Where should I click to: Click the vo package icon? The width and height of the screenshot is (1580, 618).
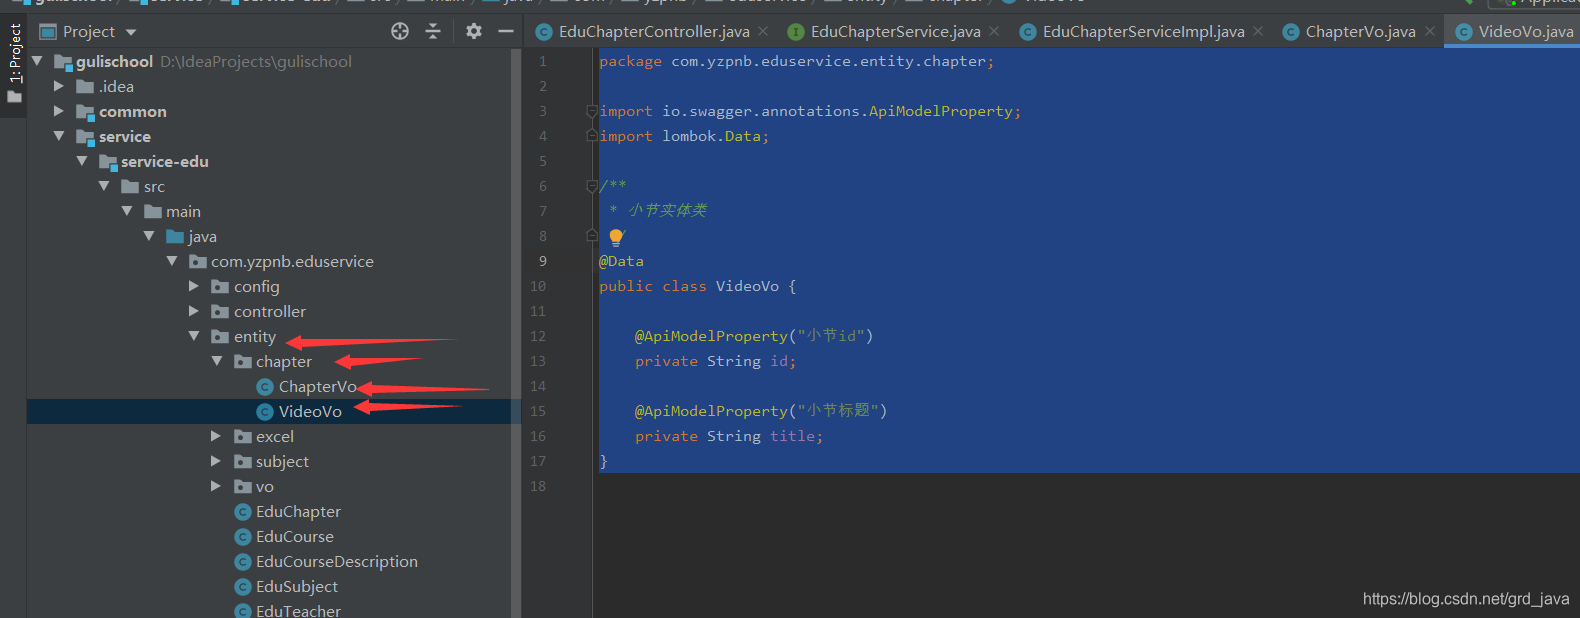pos(242,487)
